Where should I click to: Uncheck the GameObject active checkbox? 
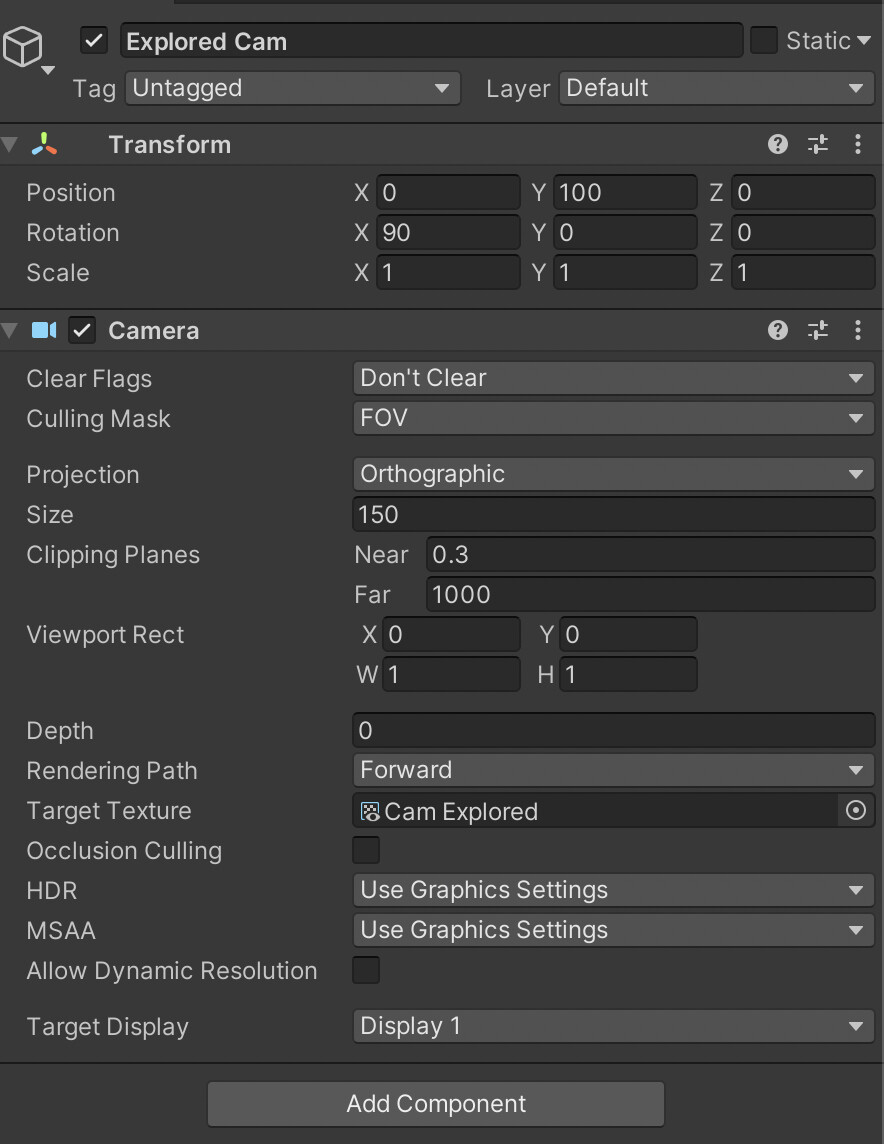click(x=93, y=41)
